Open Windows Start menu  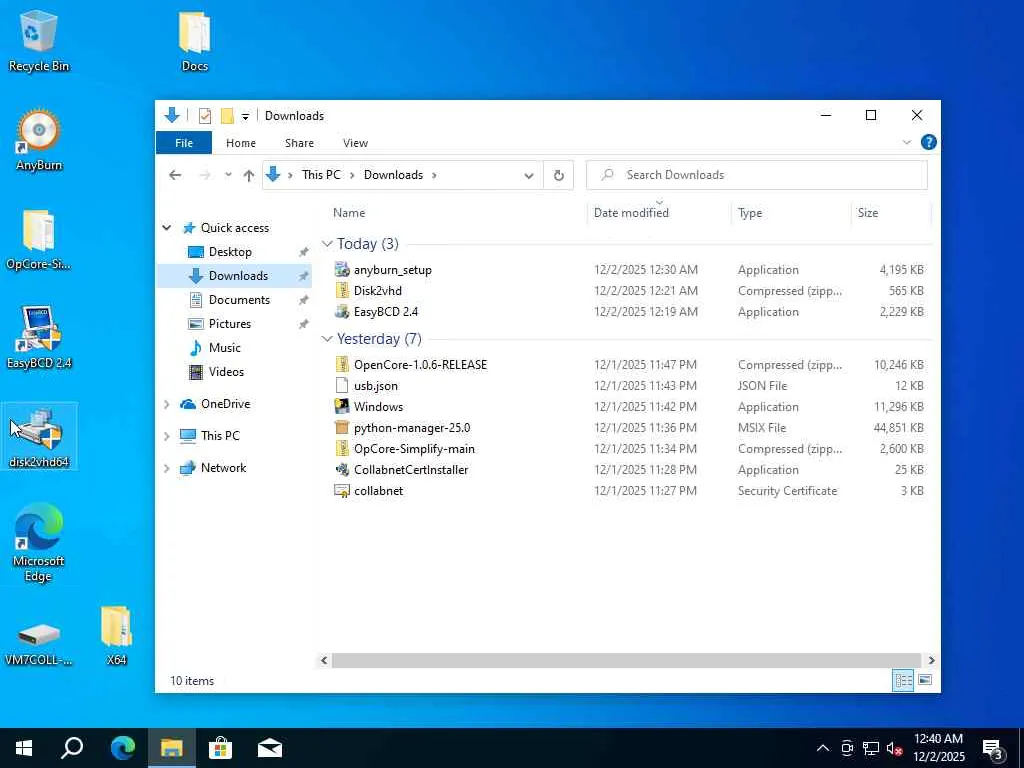pos(24,748)
